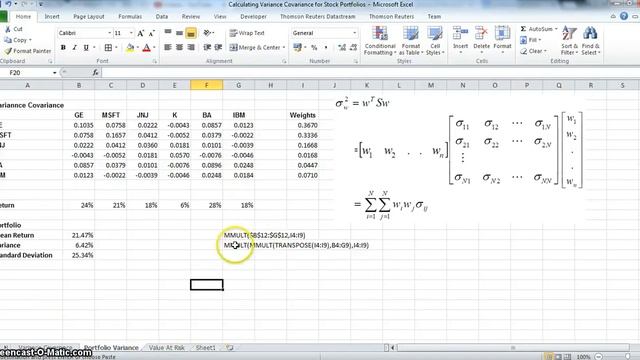Expand the General number format dropdown
The image size is (640, 360).
354,33
